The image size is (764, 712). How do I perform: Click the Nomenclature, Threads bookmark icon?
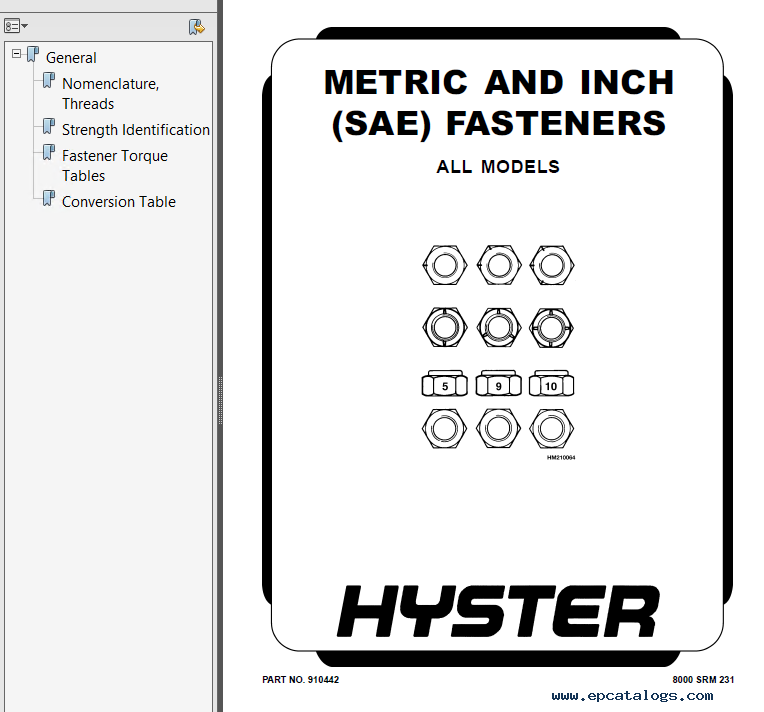[49, 80]
